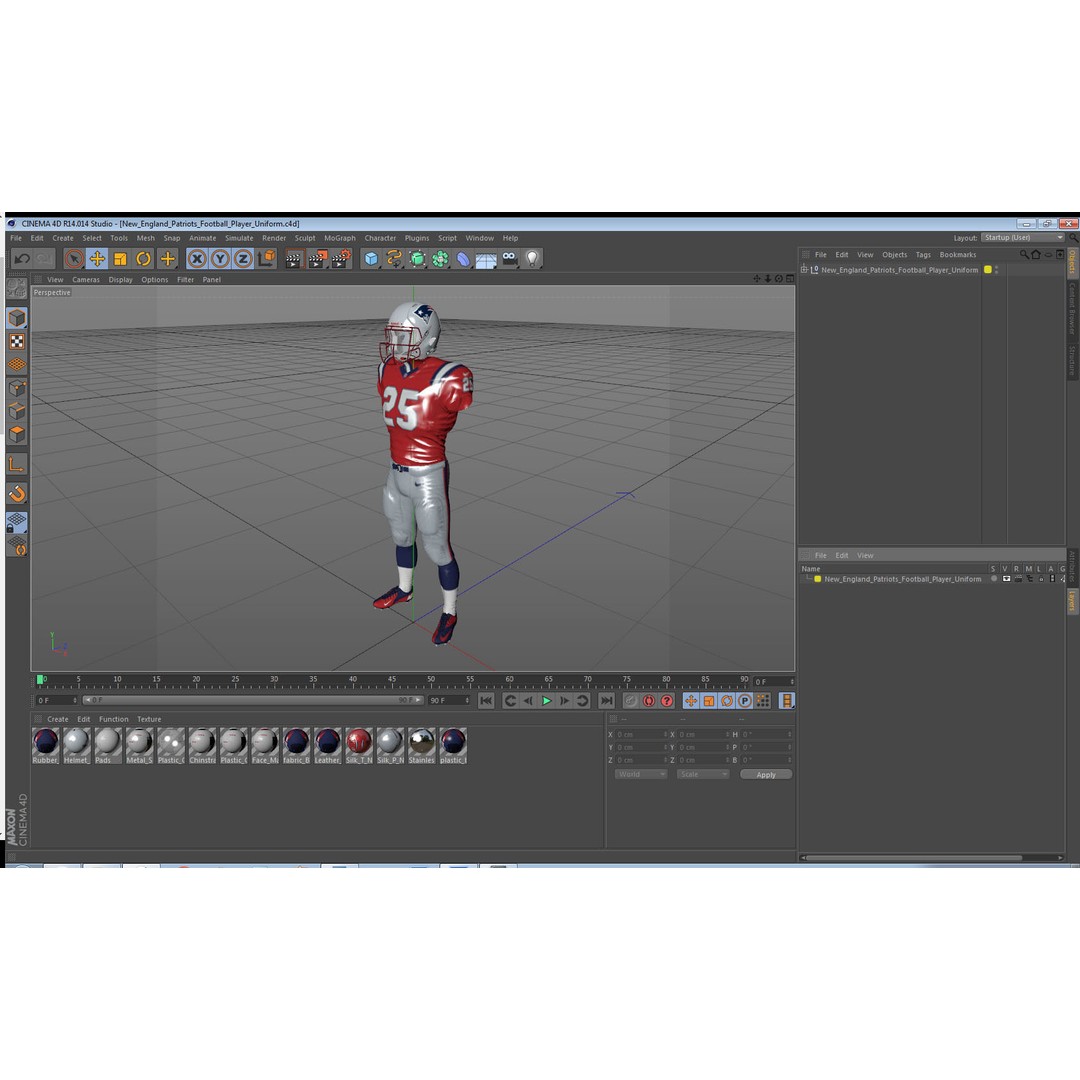Image resolution: width=1080 pixels, height=1080 pixels.
Task: Click frame 50 on timeline ruler
Action: [431, 681]
